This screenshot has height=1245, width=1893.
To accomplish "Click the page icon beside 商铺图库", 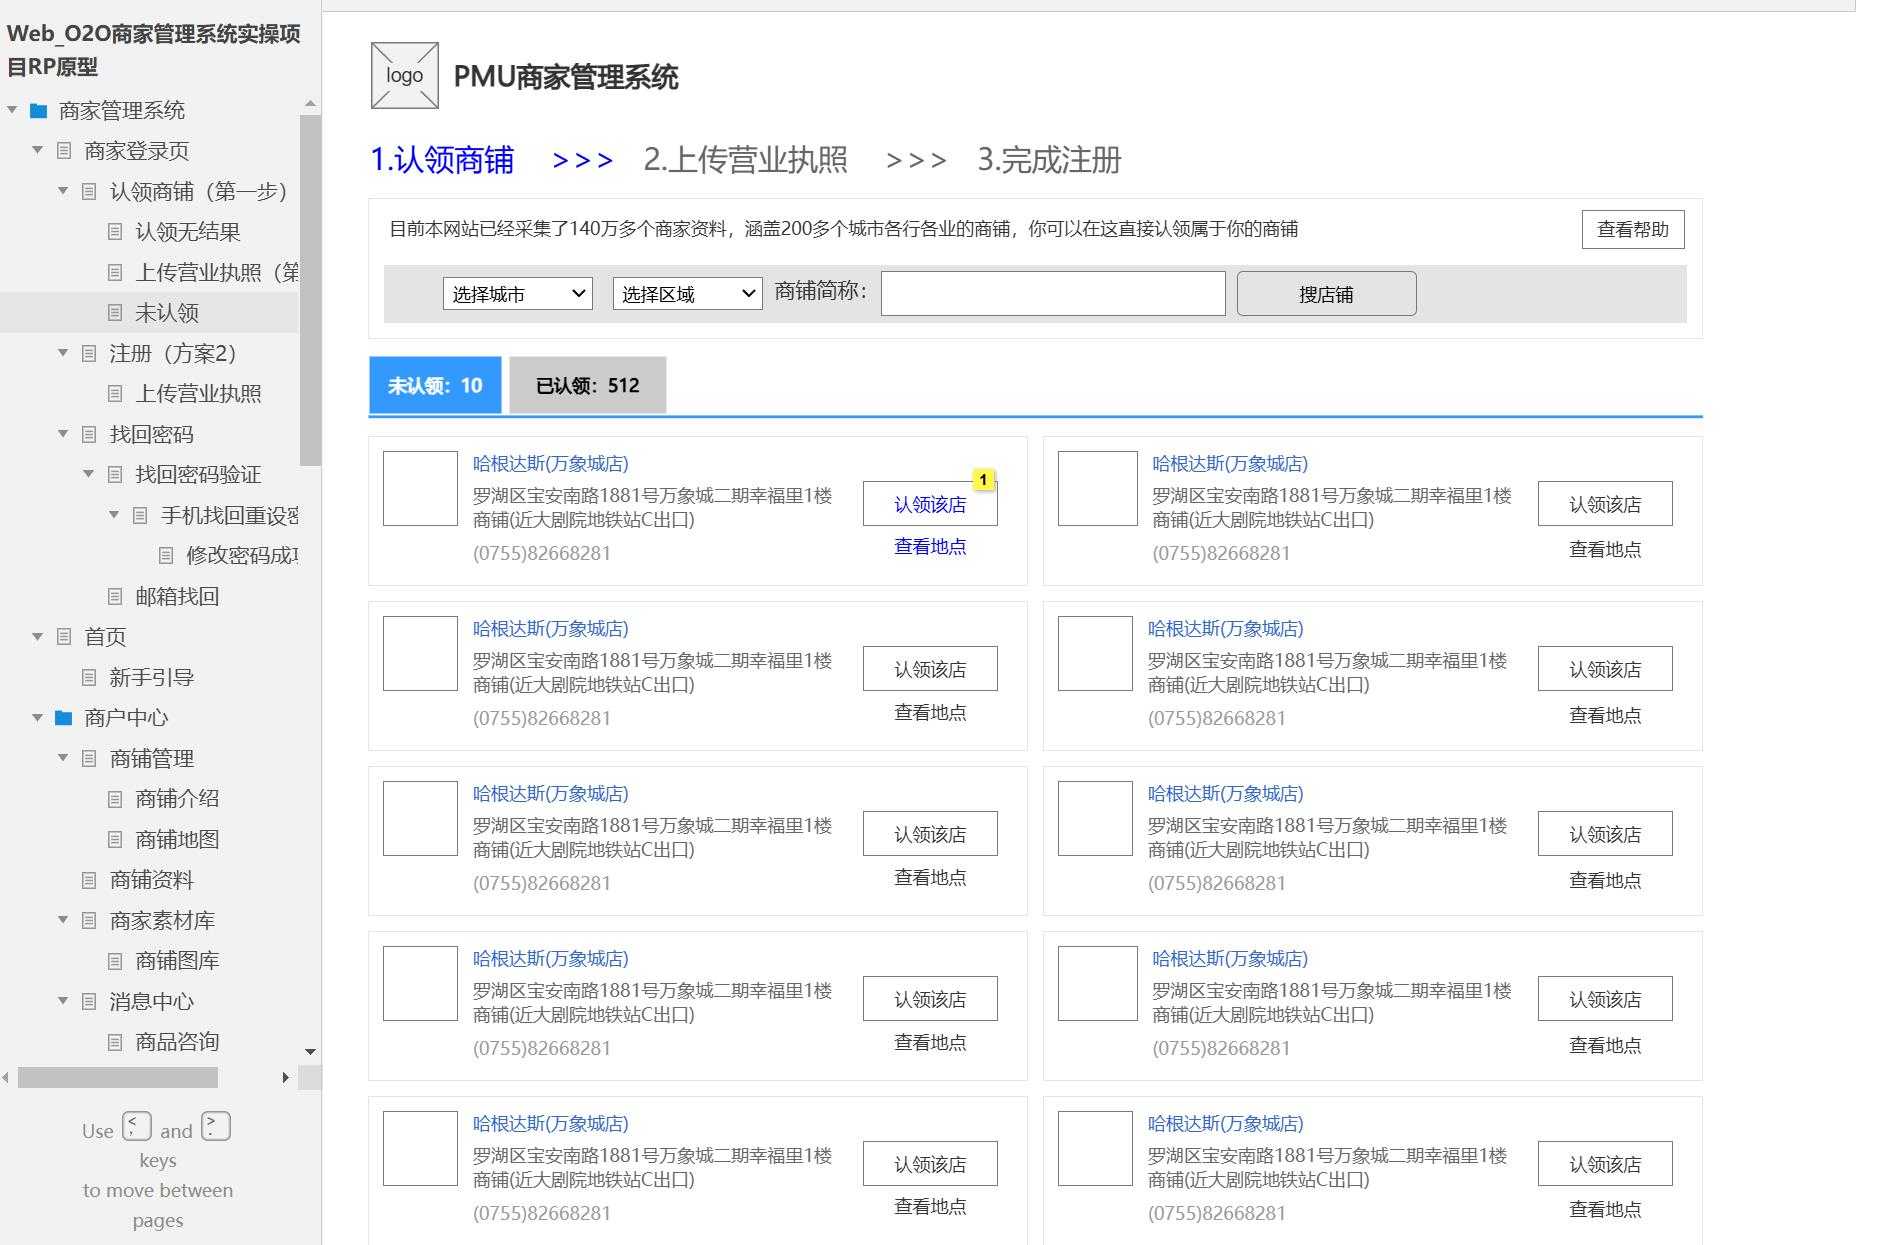I will tap(116, 961).
